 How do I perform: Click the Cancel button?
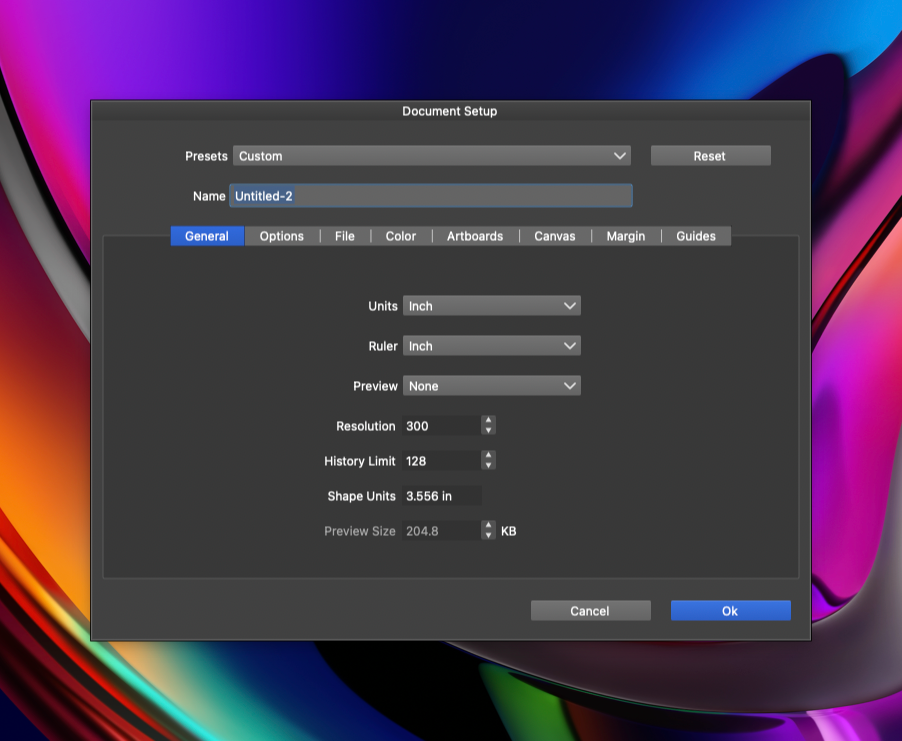pos(591,611)
